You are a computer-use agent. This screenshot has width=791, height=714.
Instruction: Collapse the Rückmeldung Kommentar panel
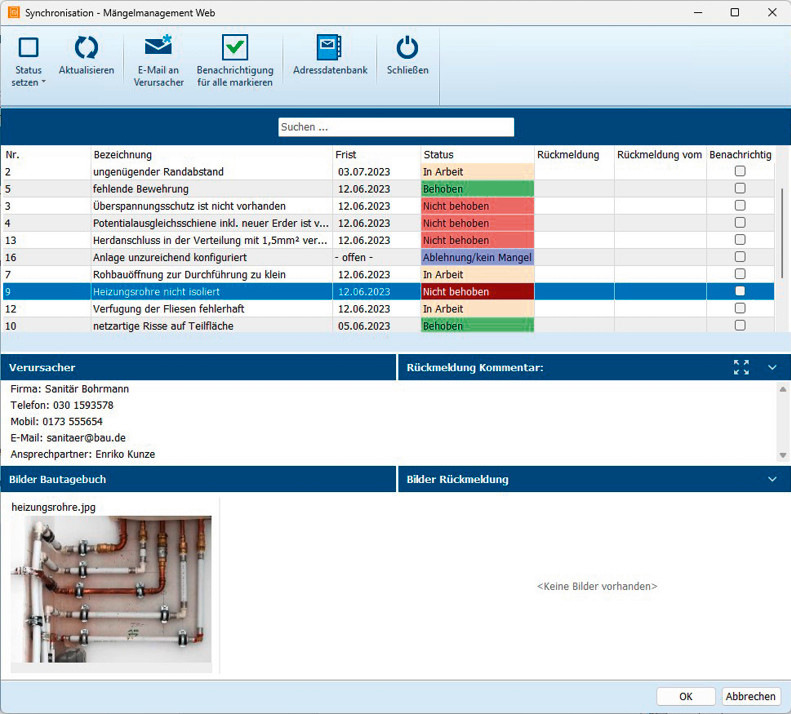pos(772,368)
